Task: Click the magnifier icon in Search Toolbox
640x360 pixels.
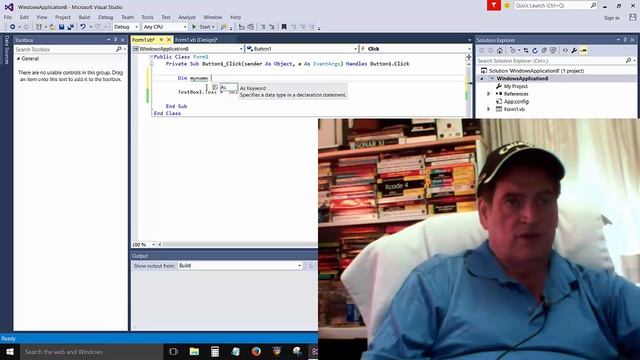Action: pyautogui.click(x=119, y=49)
